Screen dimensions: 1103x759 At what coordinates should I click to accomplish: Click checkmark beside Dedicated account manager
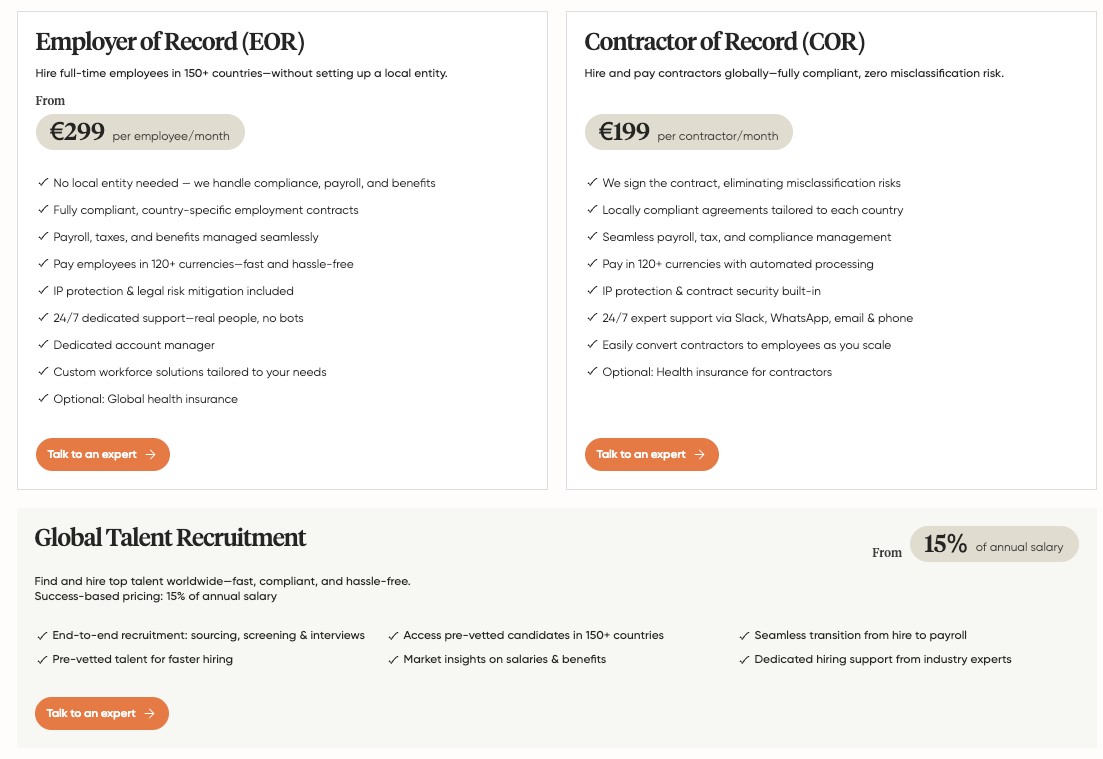[43, 344]
